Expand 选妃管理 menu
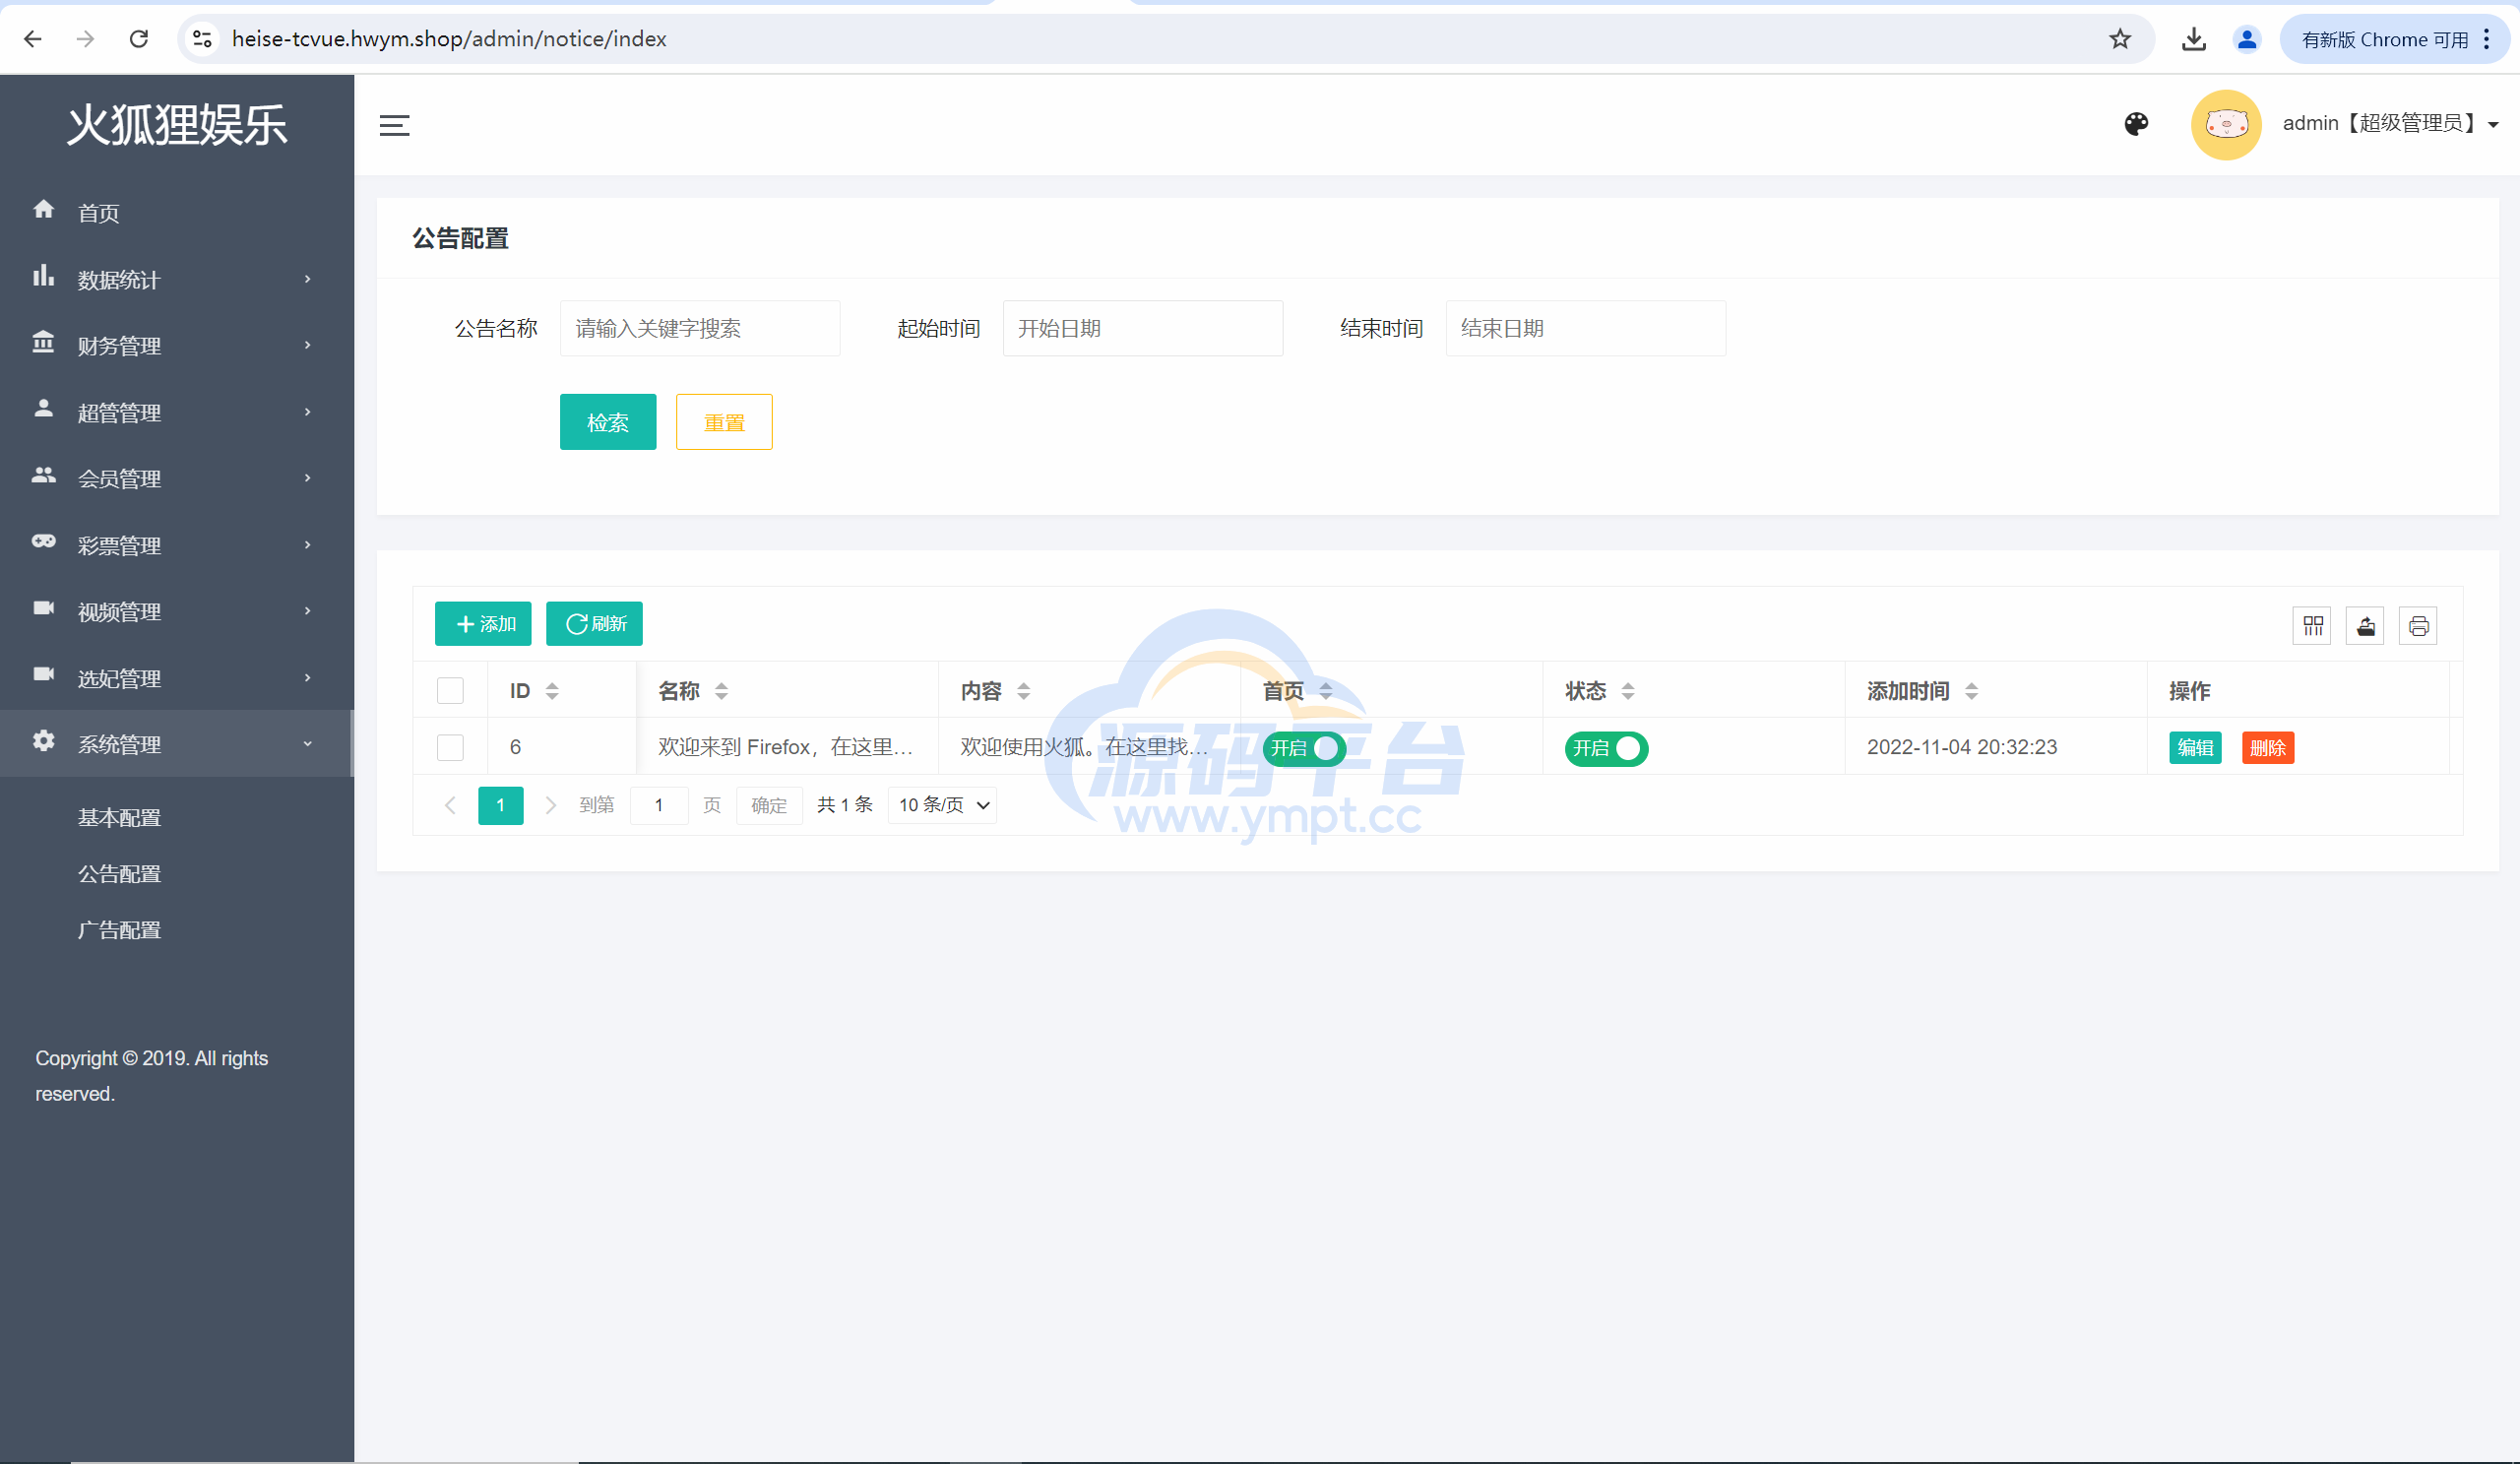This screenshot has width=2520, height=1464. click(x=177, y=678)
